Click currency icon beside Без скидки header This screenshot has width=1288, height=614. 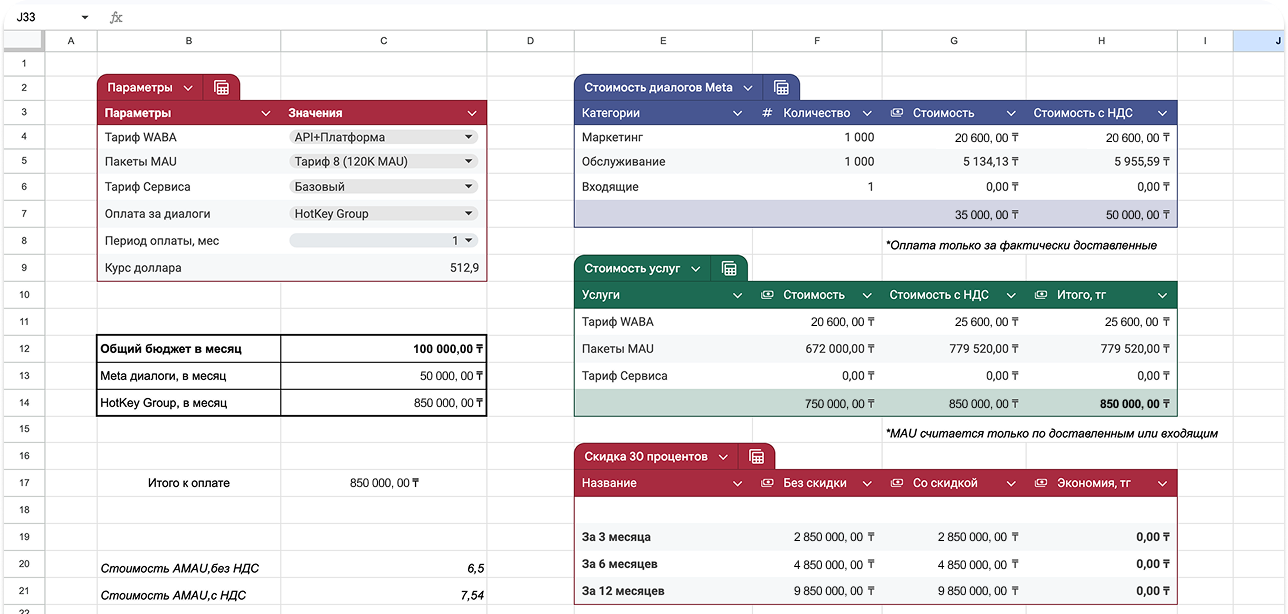pos(767,483)
